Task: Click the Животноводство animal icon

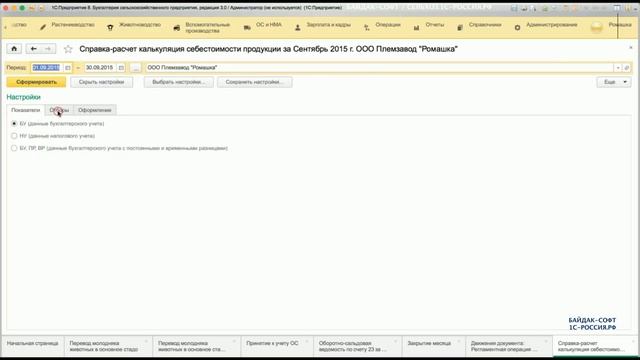Action: [x=110, y=27]
